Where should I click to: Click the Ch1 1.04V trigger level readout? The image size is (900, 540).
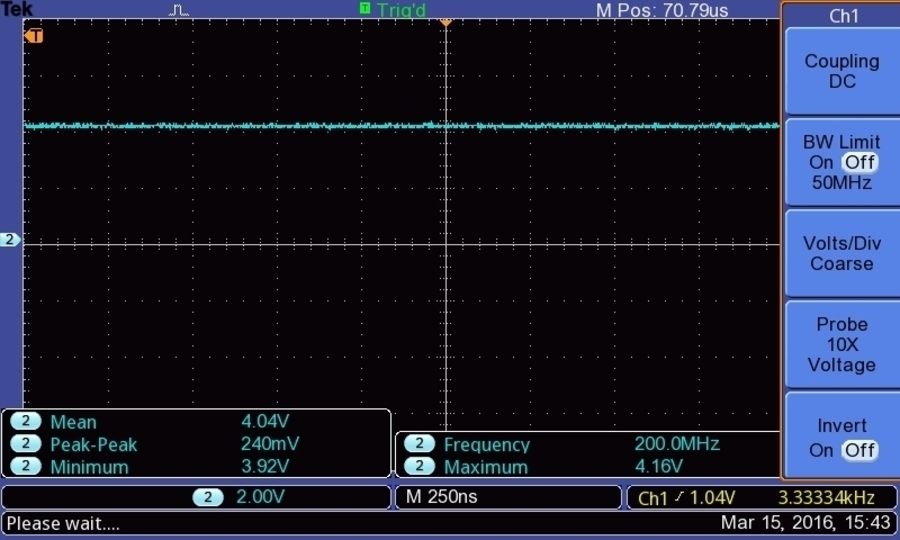(686, 498)
